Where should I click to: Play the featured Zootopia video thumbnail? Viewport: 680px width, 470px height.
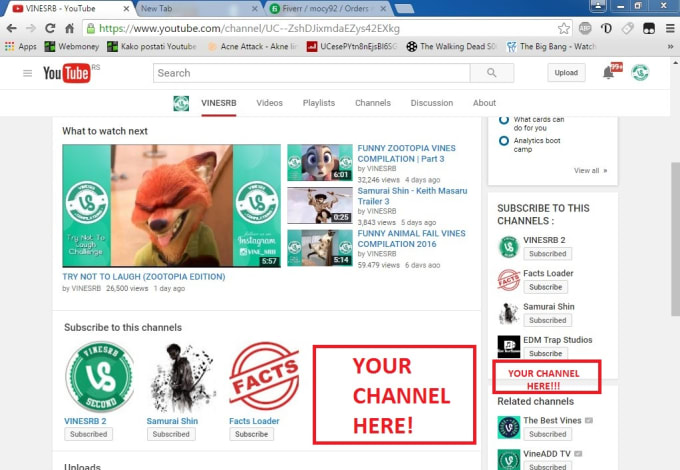point(171,206)
